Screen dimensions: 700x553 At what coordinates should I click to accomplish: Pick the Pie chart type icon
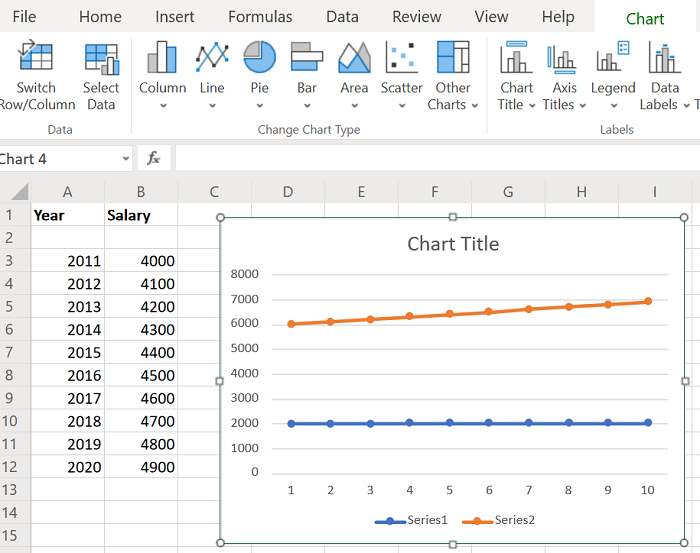click(260, 59)
